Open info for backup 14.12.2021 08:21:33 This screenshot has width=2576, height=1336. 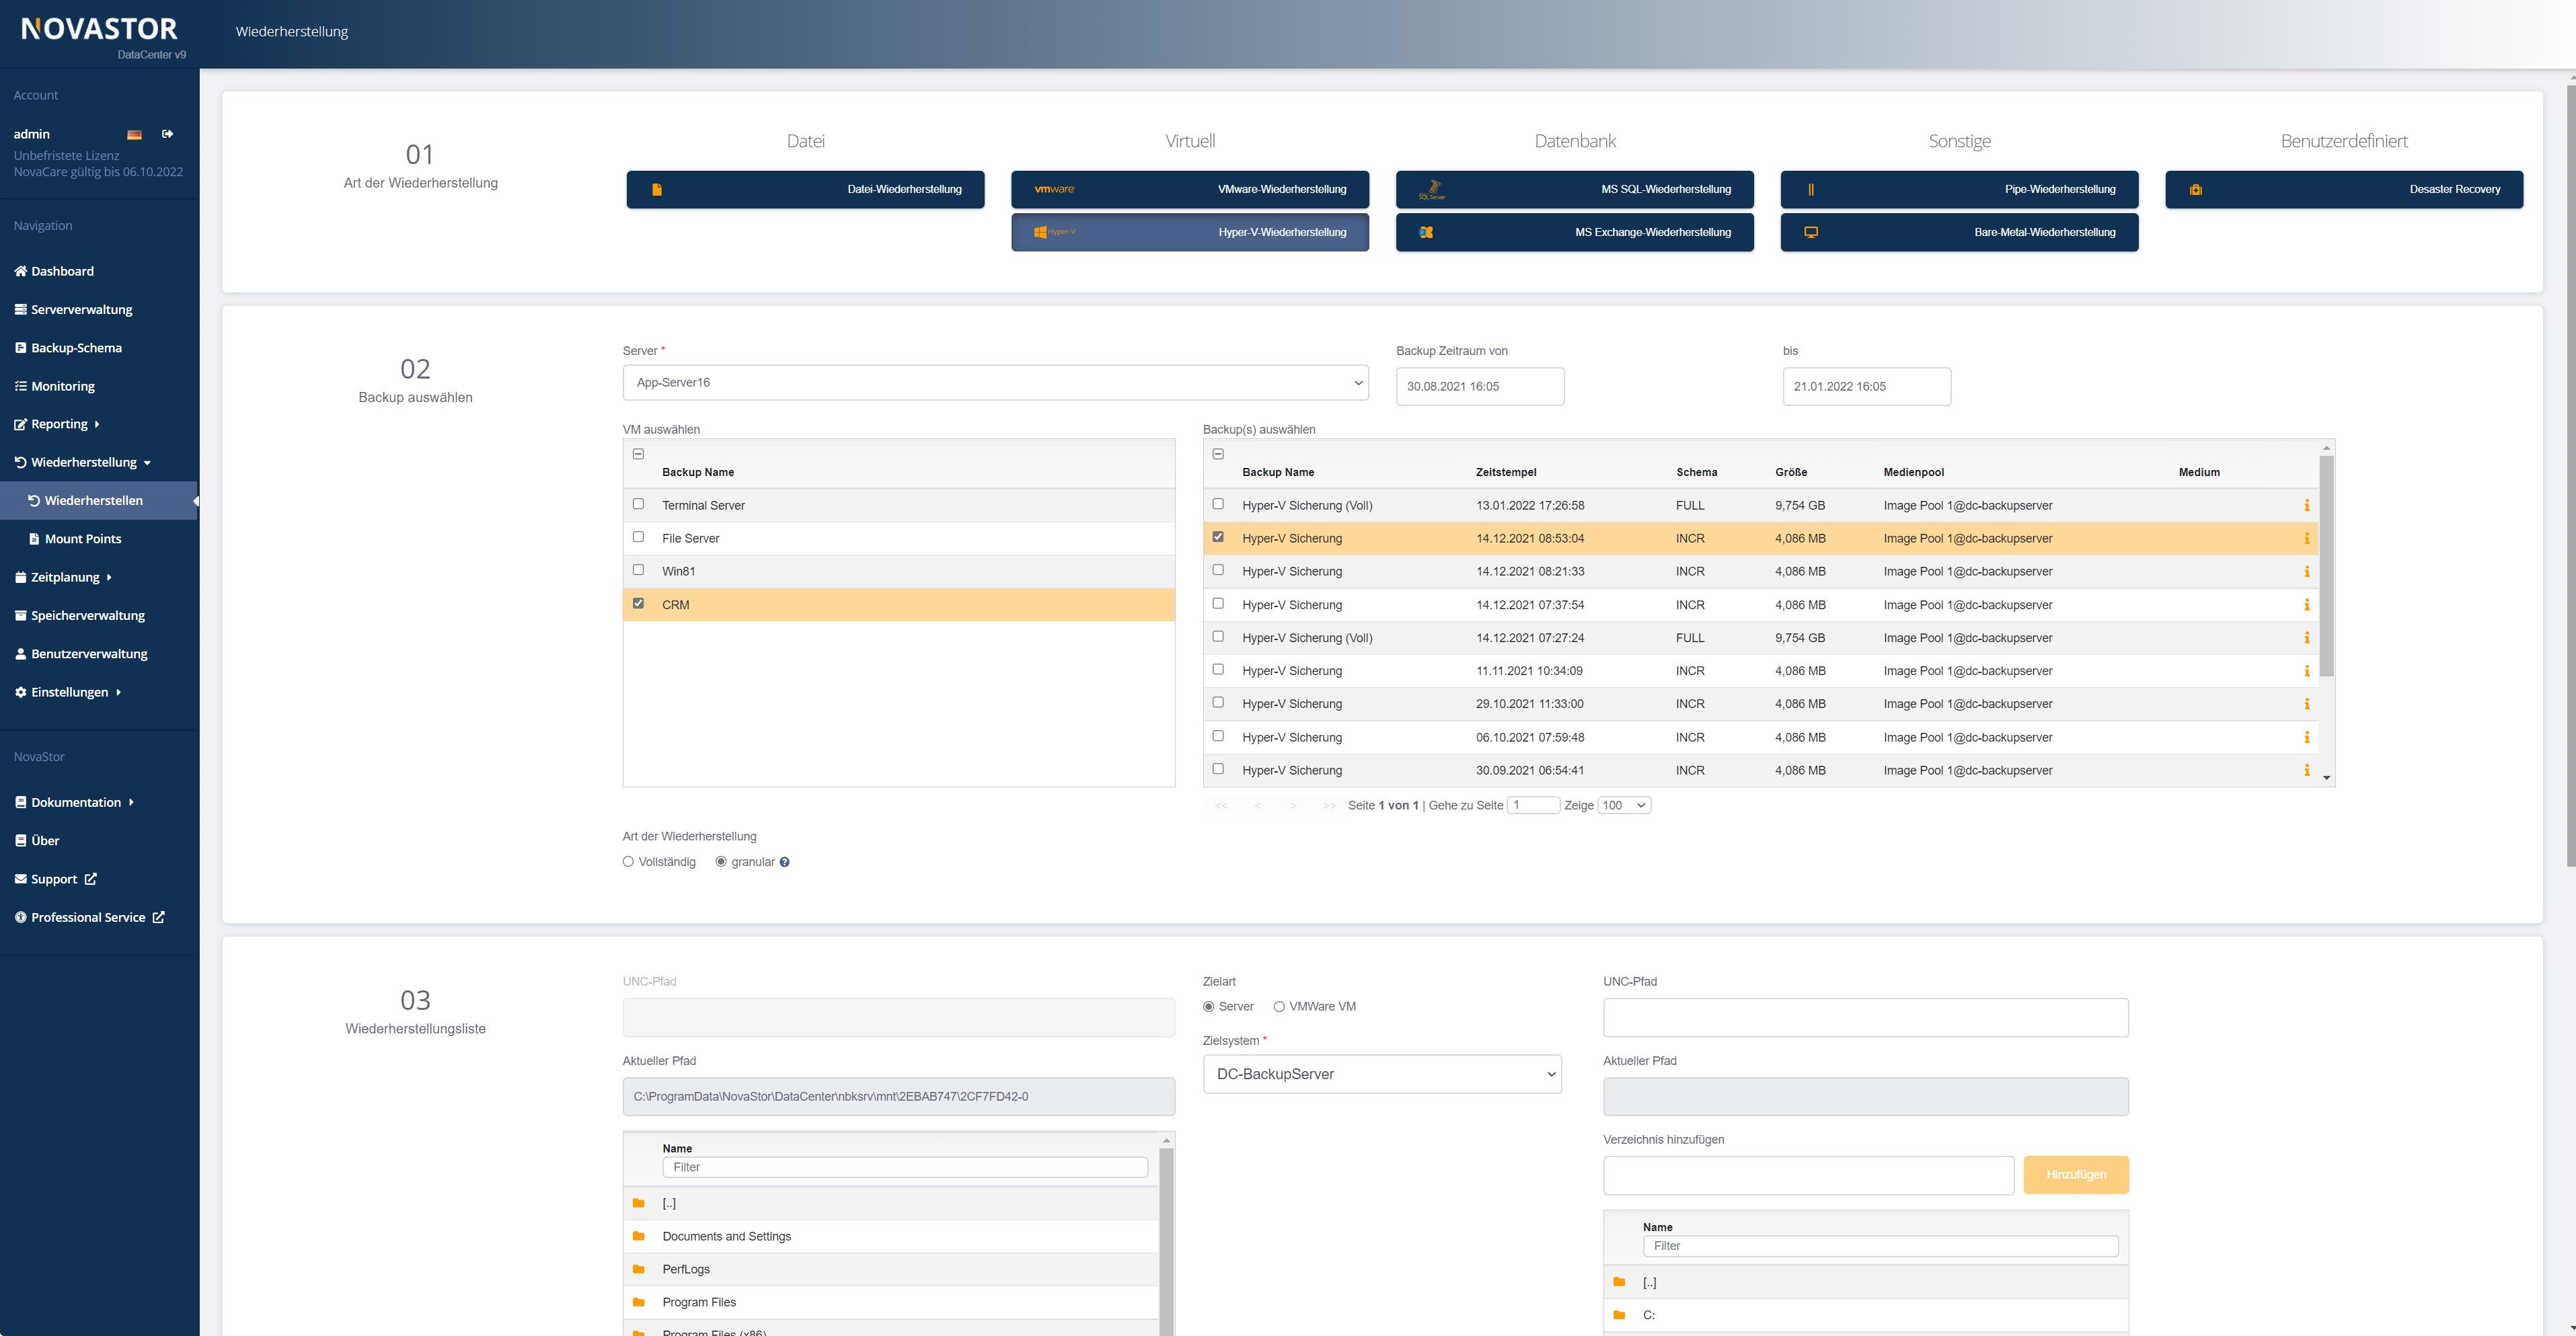point(2306,571)
